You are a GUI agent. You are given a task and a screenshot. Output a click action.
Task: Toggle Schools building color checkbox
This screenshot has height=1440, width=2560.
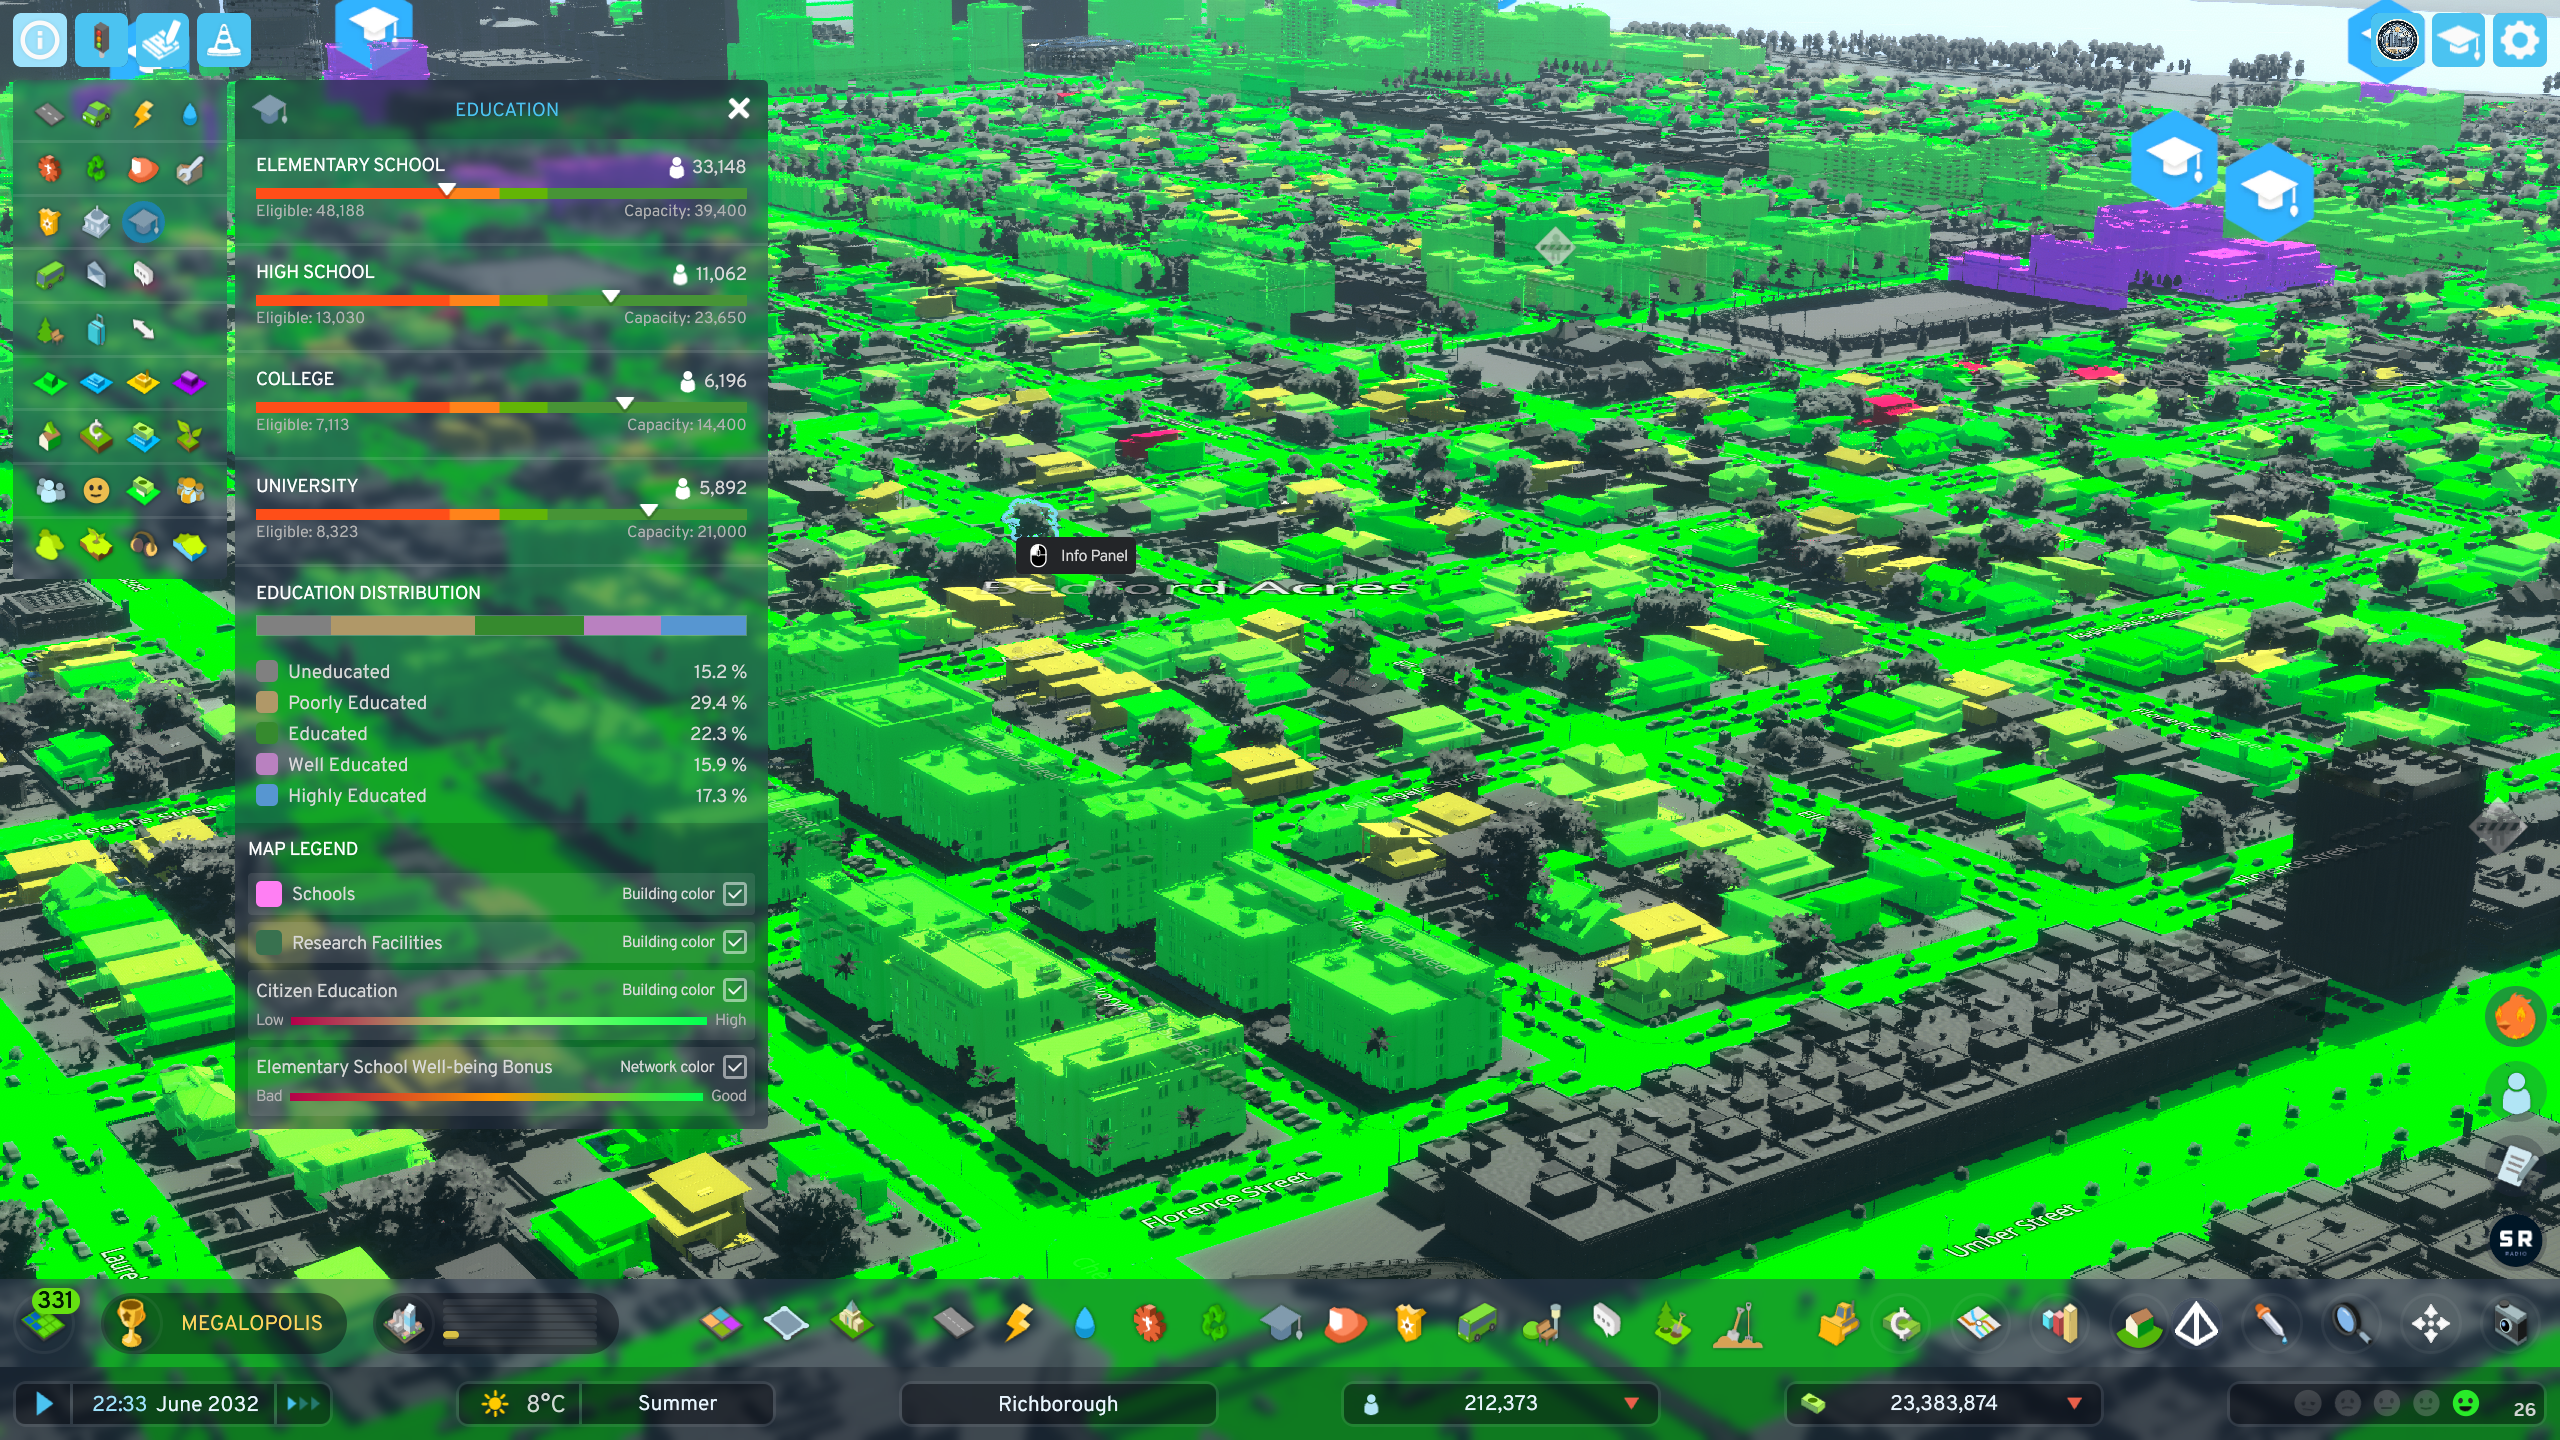coord(735,893)
